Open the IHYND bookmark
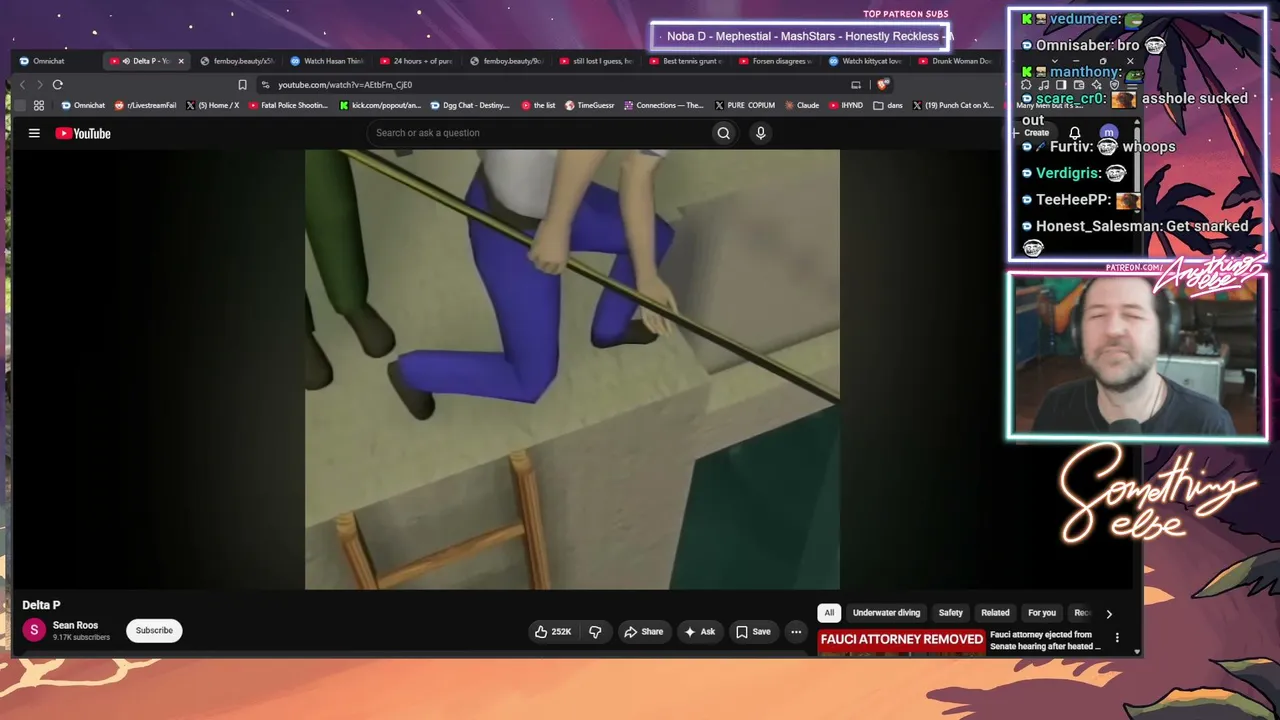The height and width of the screenshot is (720, 1280). pos(845,105)
